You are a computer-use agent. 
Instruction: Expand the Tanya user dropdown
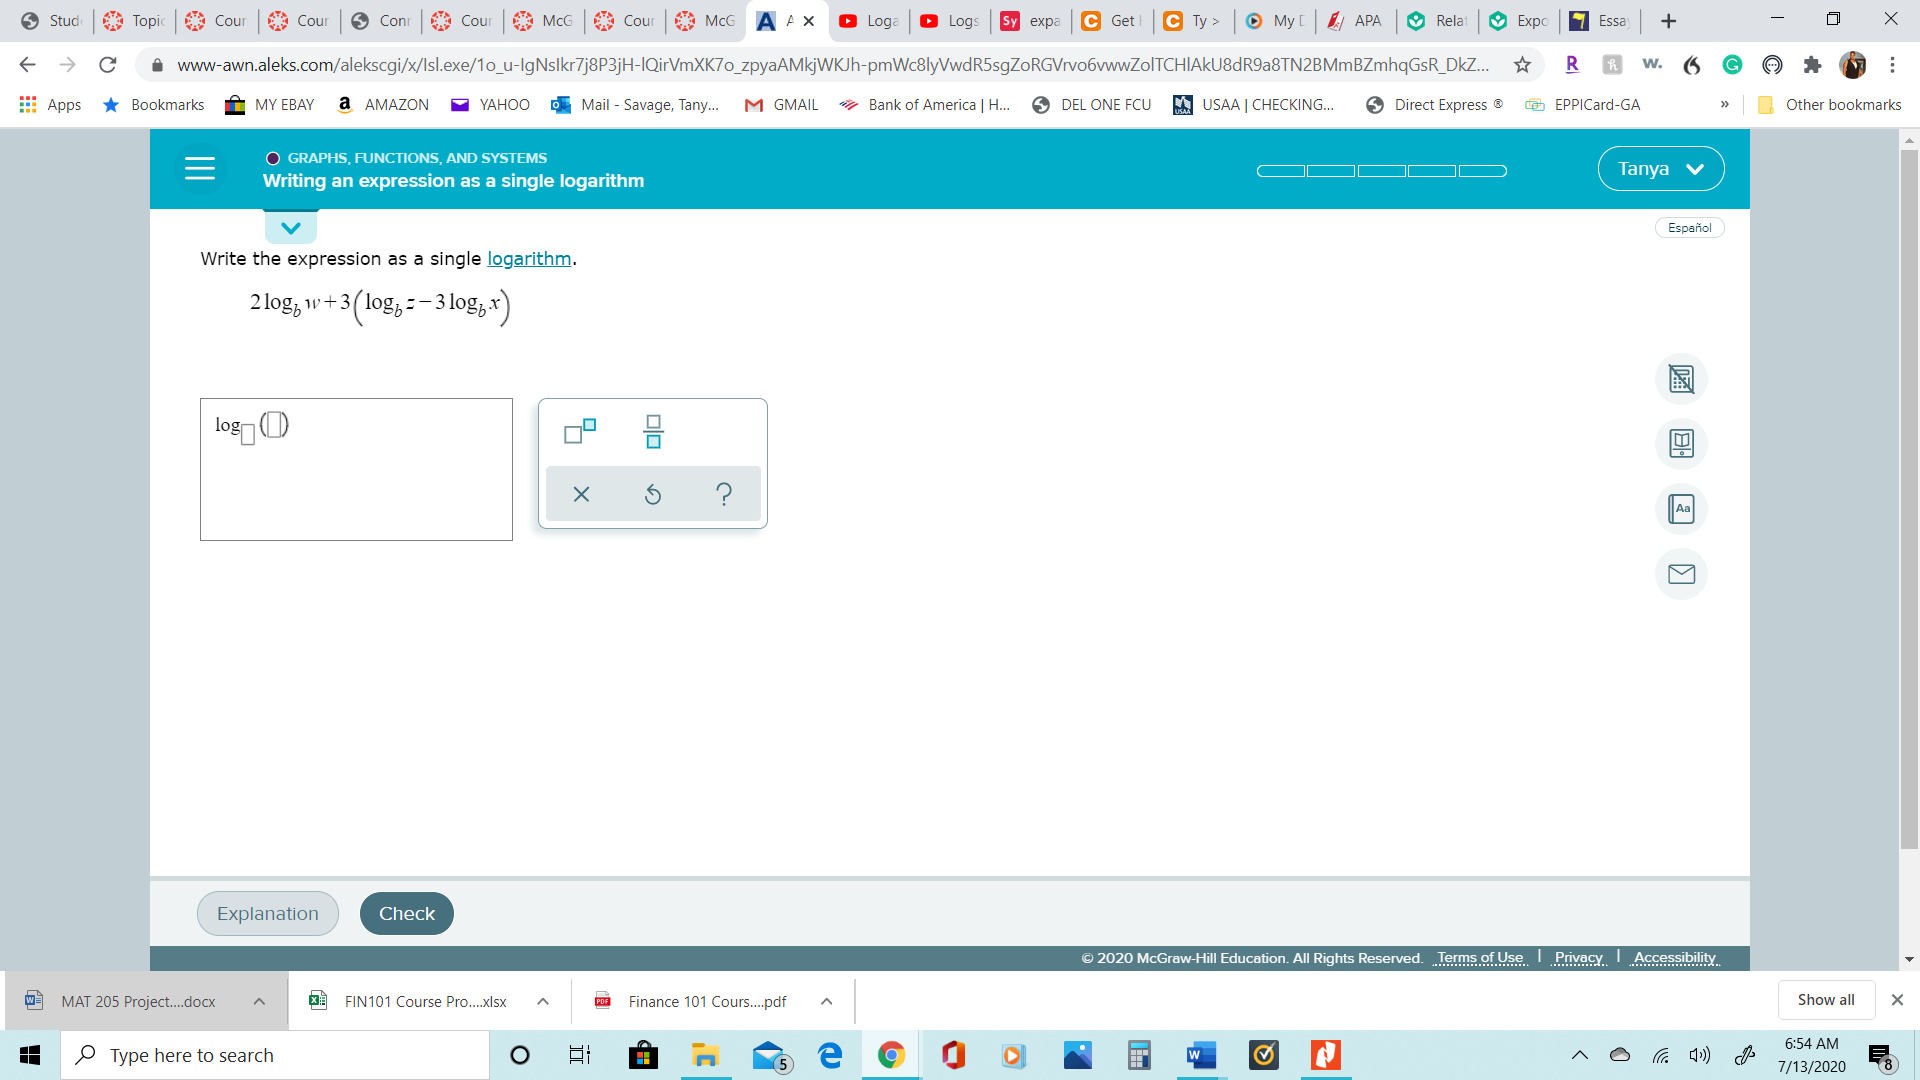(1660, 169)
